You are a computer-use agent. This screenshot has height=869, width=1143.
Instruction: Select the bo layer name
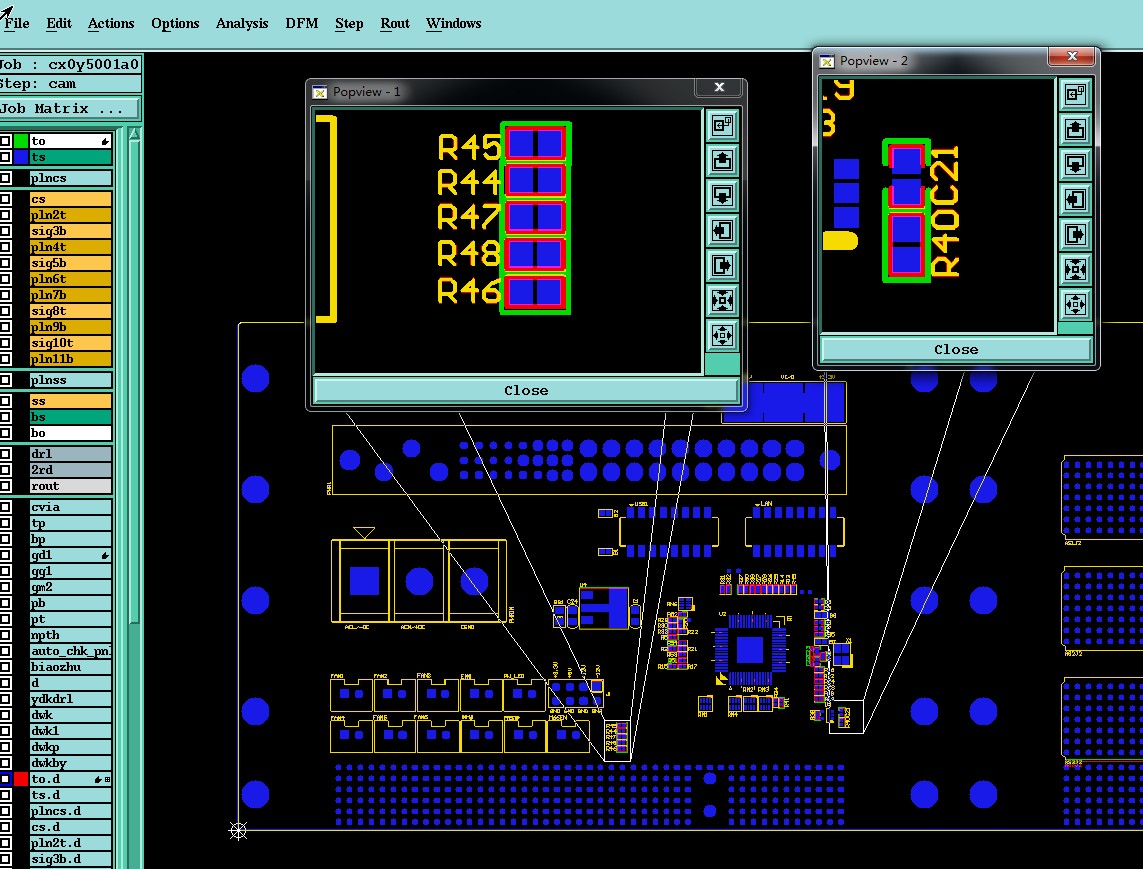(x=71, y=433)
